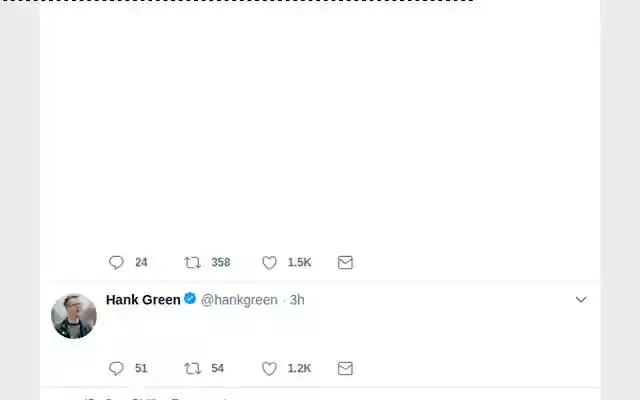This screenshot has width=640, height=400.
Task: Click the reply icon beside the 24 count
Action: click(116, 262)
